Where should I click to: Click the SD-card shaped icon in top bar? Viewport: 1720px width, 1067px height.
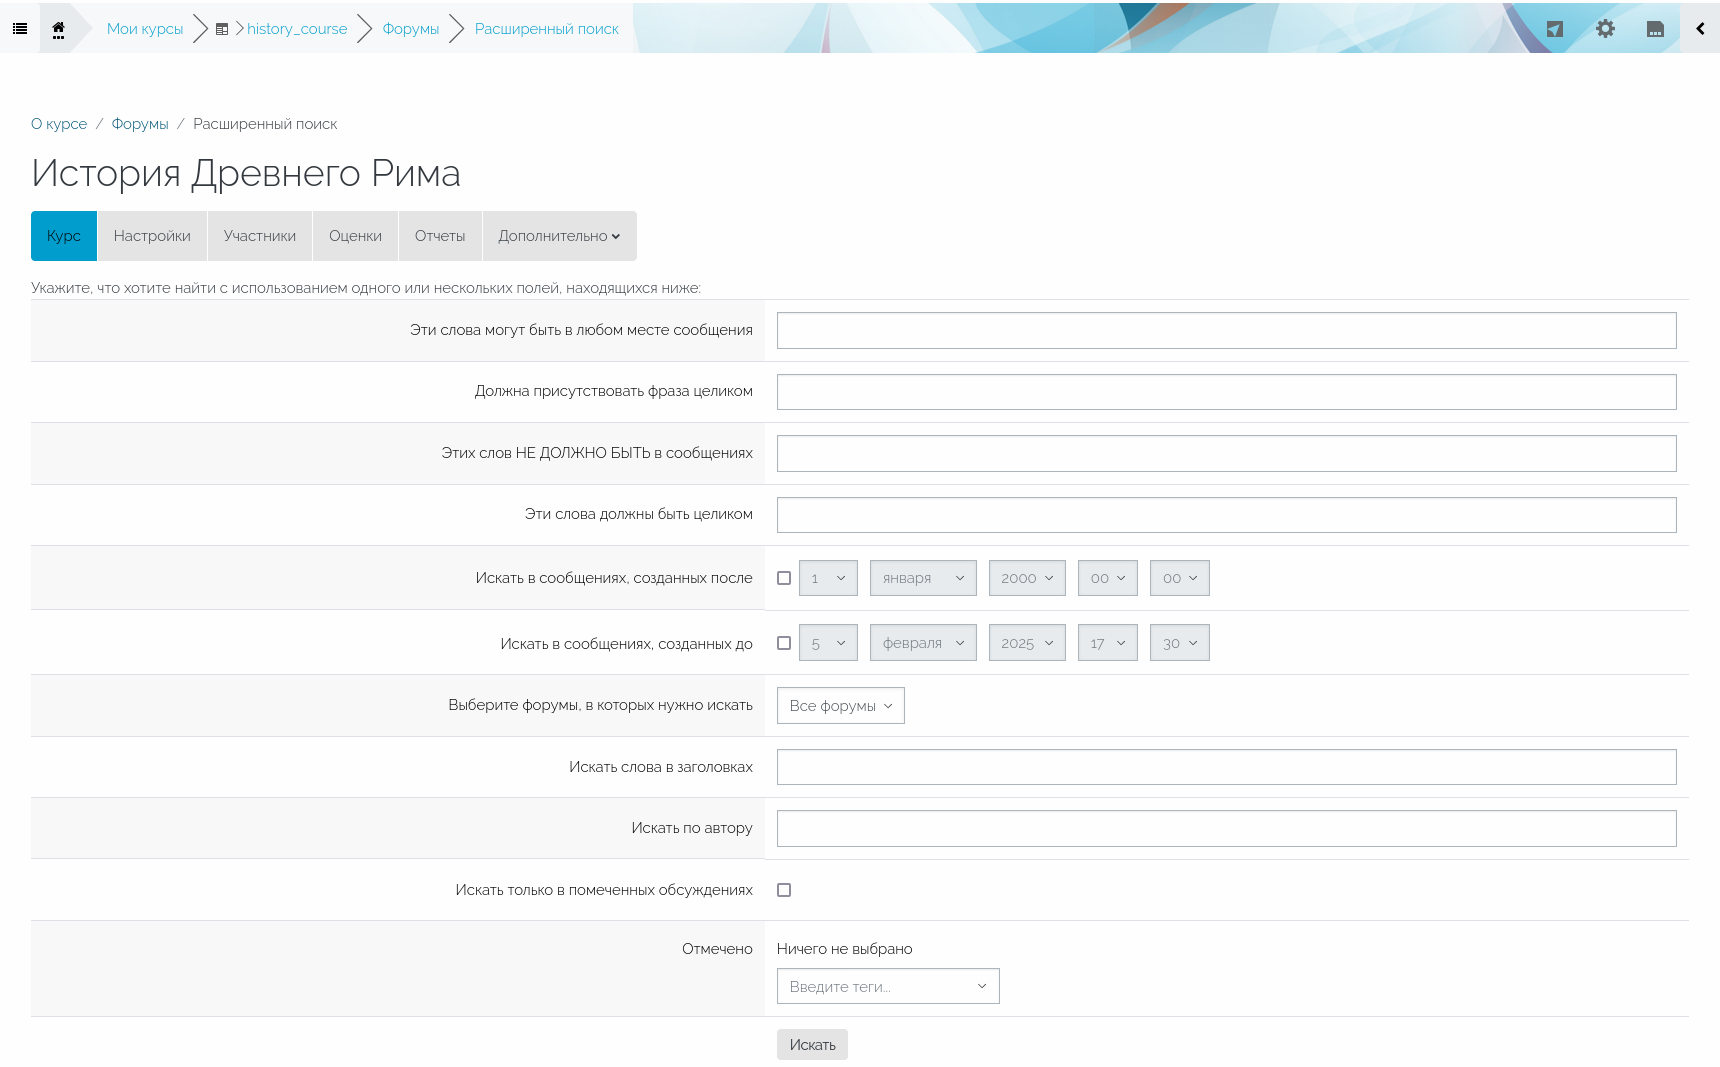click(1655, 29)
